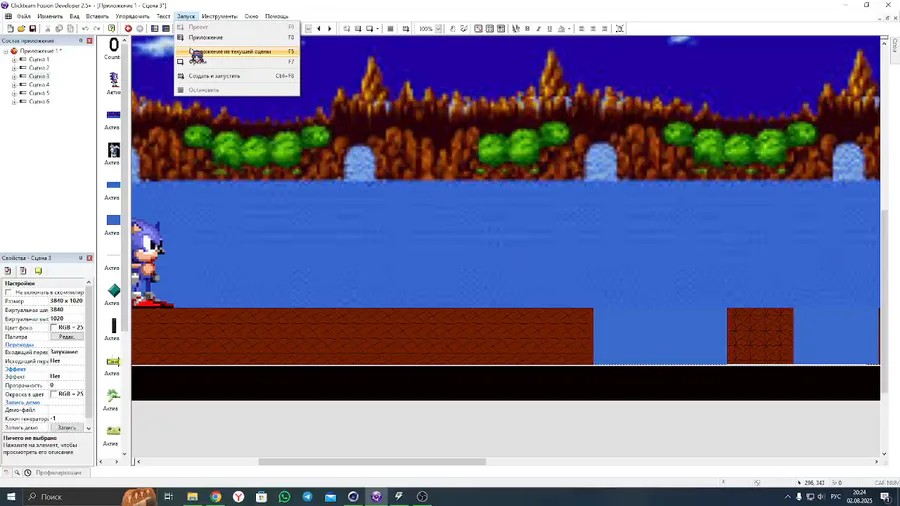Click the clock Profiler icon at bottom
Viewport: 900px width, 506px height.
click(28, 473)
